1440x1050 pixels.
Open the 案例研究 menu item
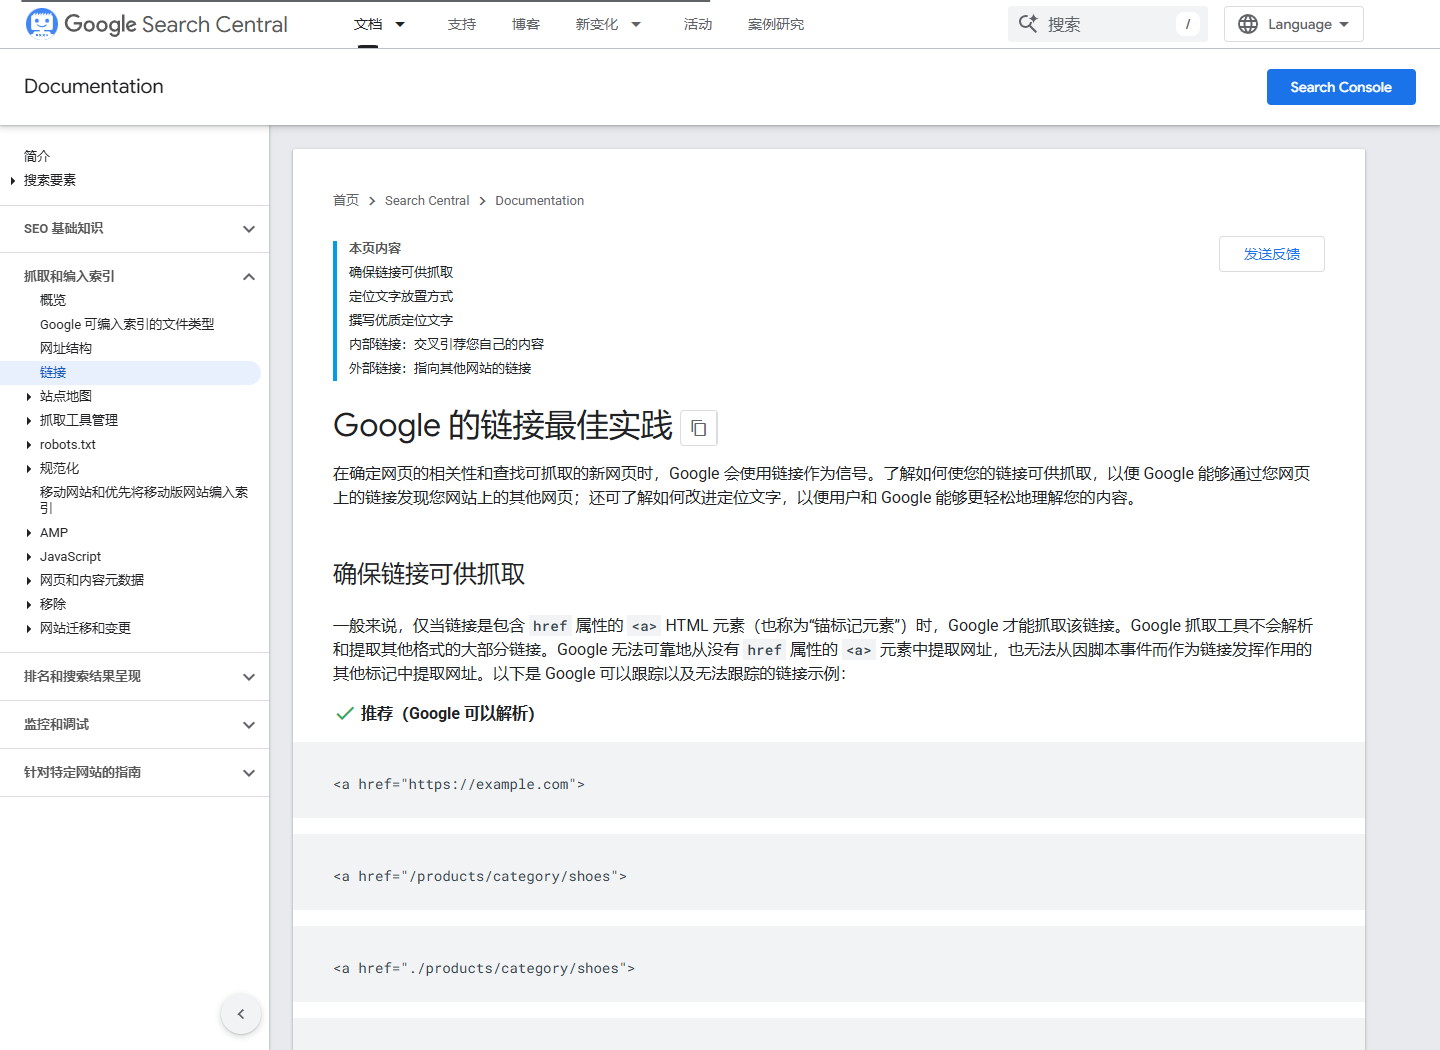(776, 24)
